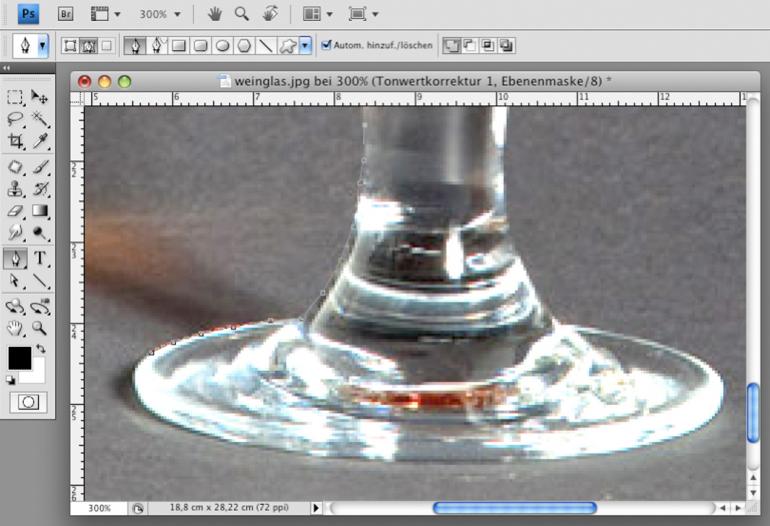
Task: Select the Hand tool in application bar
Action: 214,14
